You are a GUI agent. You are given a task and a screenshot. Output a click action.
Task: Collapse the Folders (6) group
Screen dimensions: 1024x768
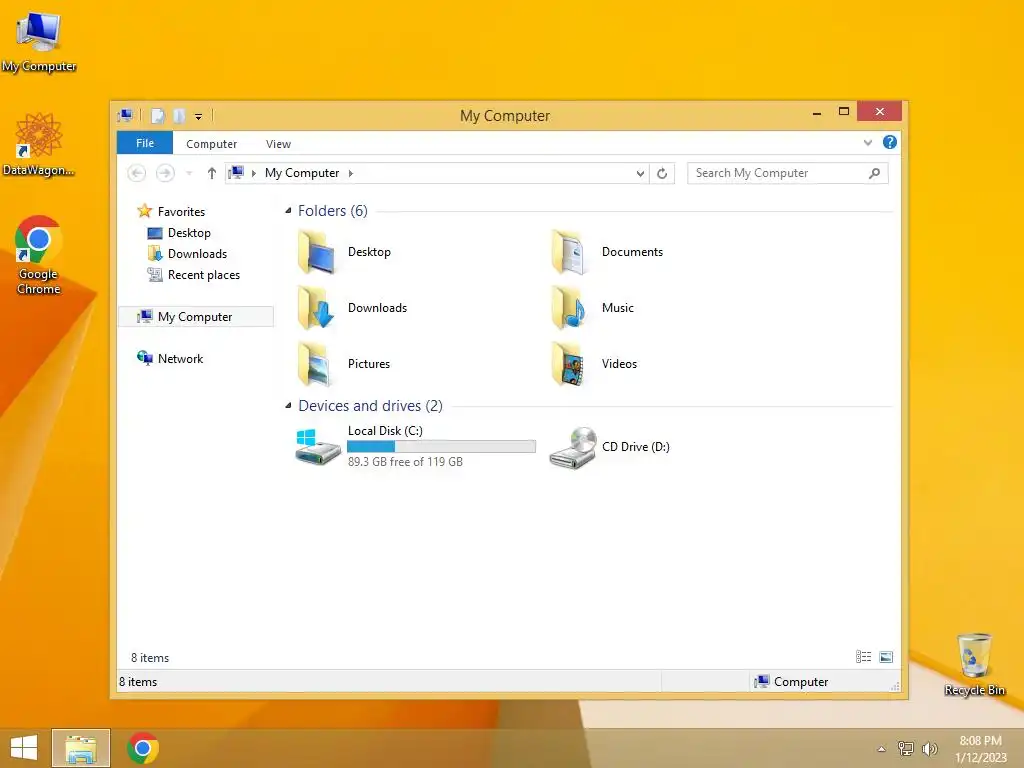coord(288,210)
